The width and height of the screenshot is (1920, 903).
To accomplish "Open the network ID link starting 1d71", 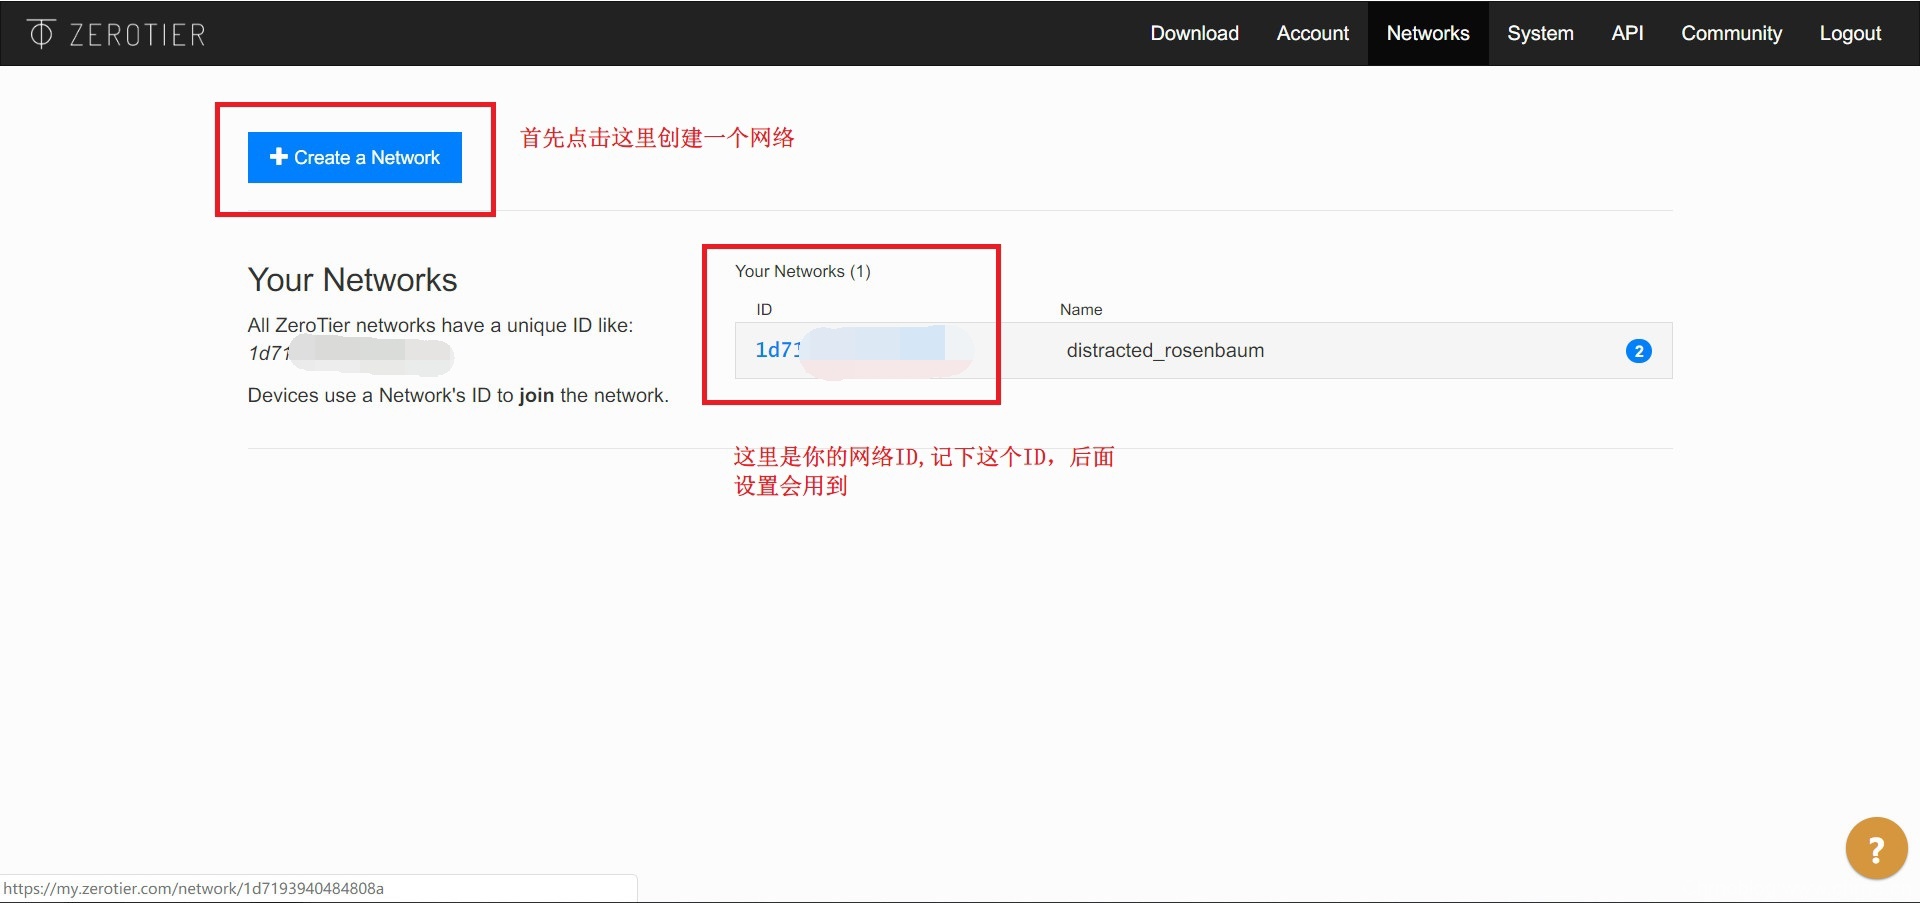I will click(x=778, y=350).
